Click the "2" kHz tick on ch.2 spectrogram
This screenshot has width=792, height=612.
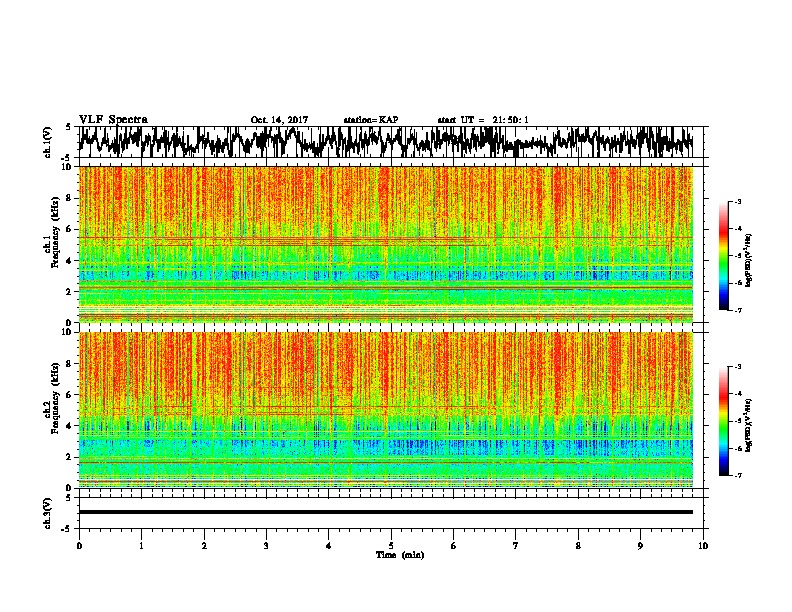coord(70,457)
